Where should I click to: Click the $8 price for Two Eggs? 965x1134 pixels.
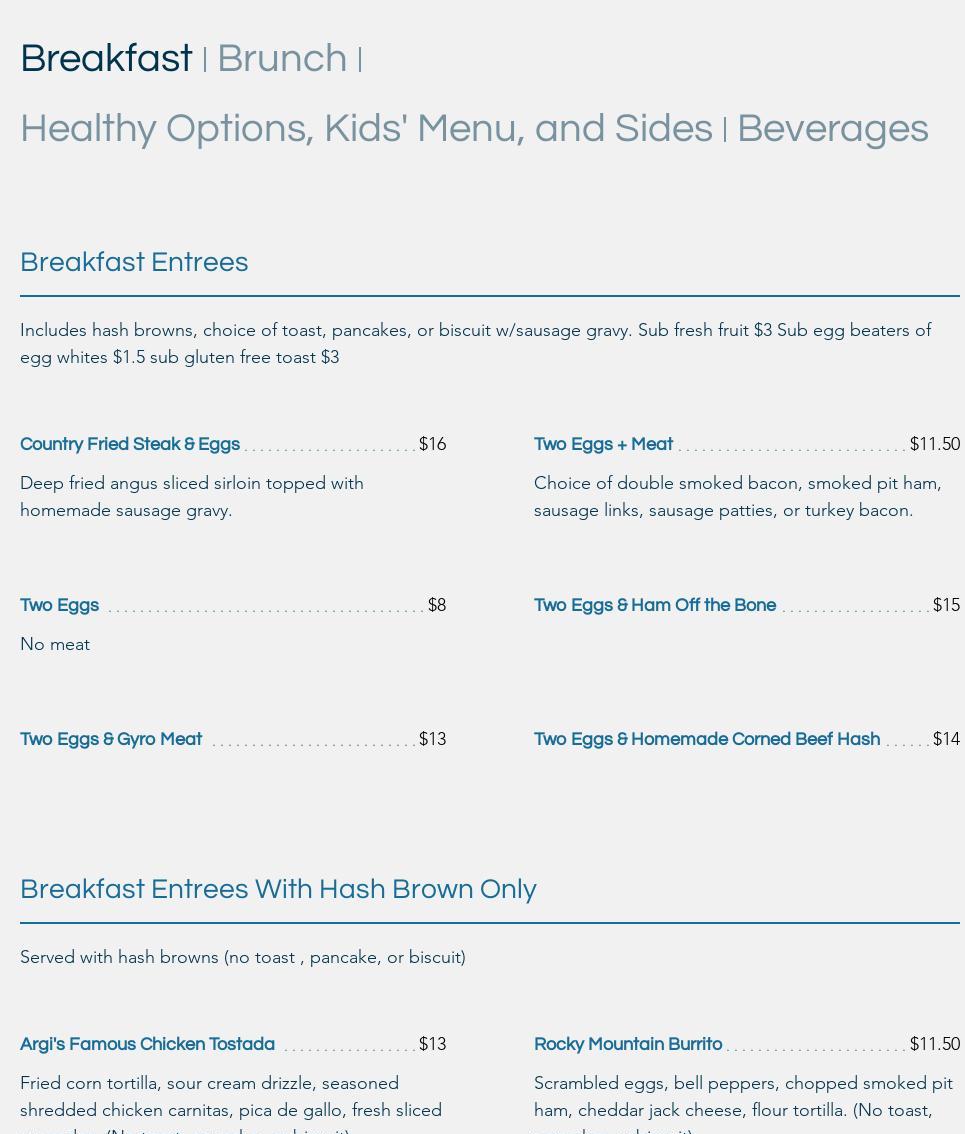(x=436, y=605)
